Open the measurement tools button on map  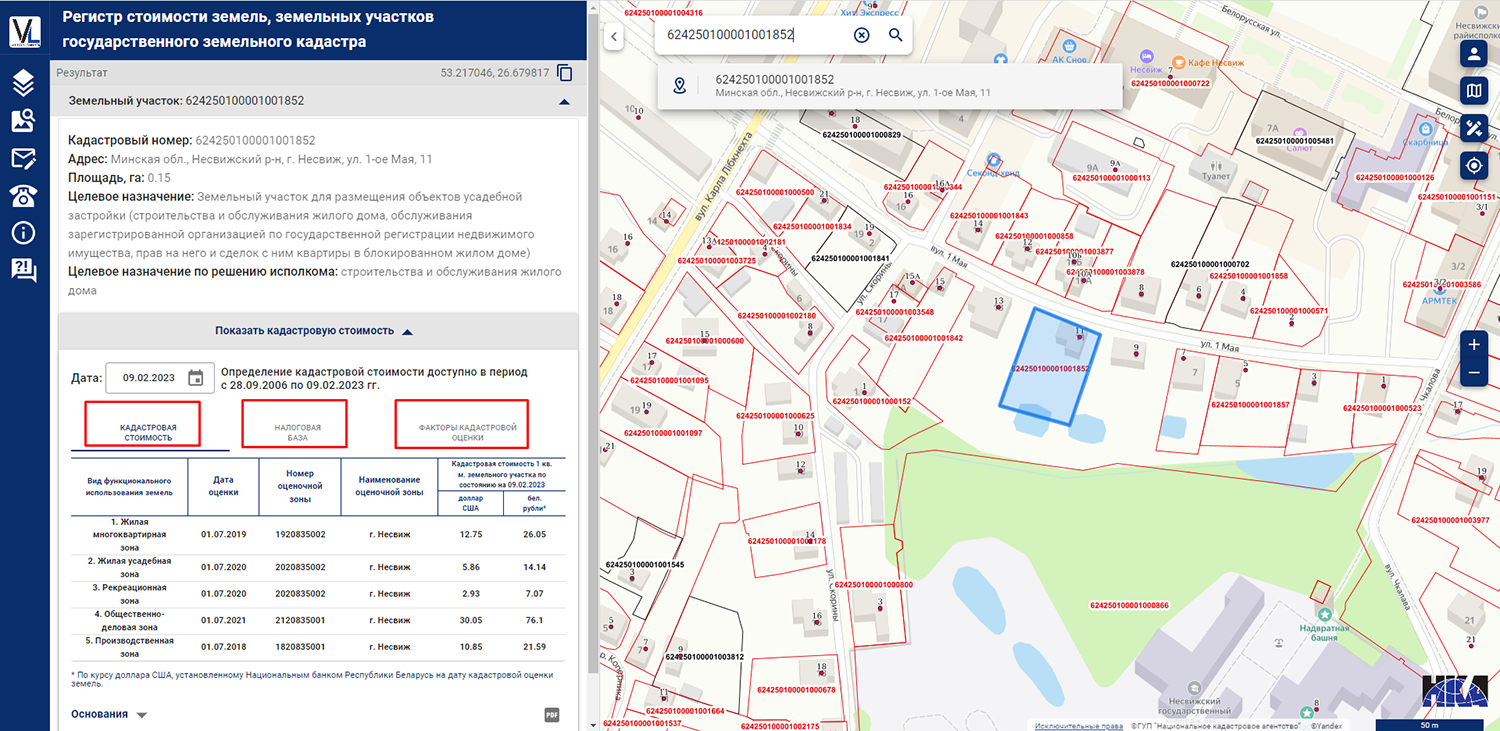[1474, 129]
